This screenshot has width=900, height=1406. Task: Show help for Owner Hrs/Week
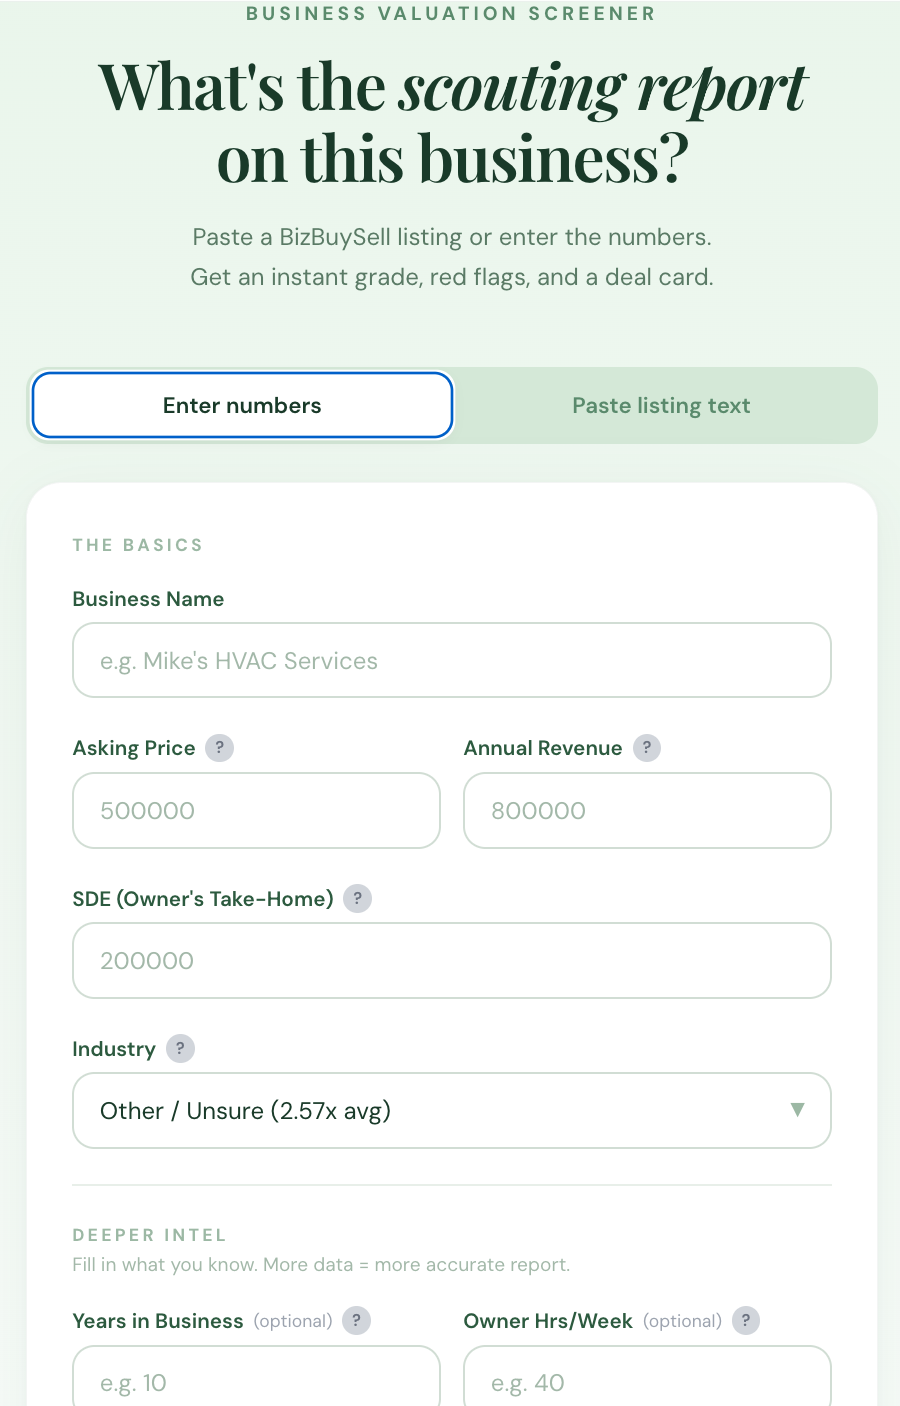(x=745, y=1321)
